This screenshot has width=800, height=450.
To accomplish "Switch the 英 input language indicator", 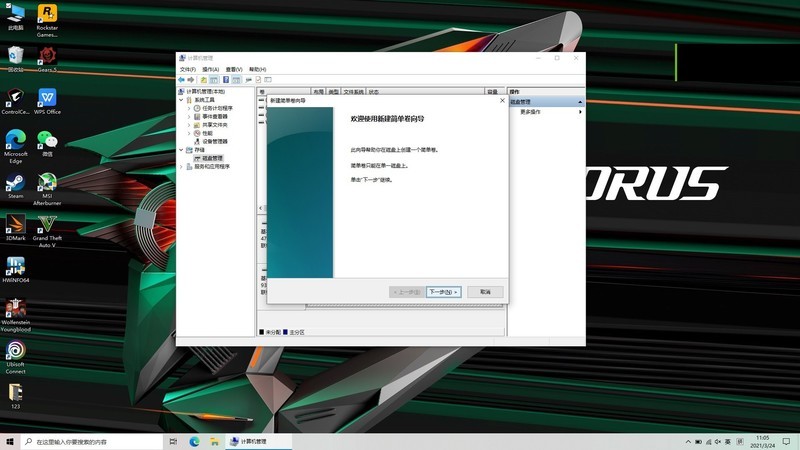I will point(727,442).
